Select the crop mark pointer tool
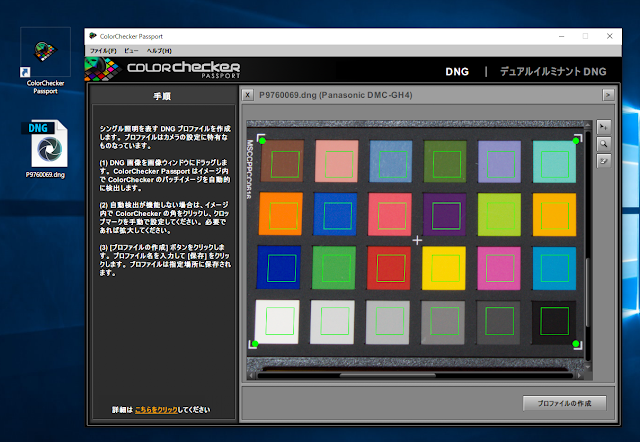The image size is (640, 442). click(603, 127)
